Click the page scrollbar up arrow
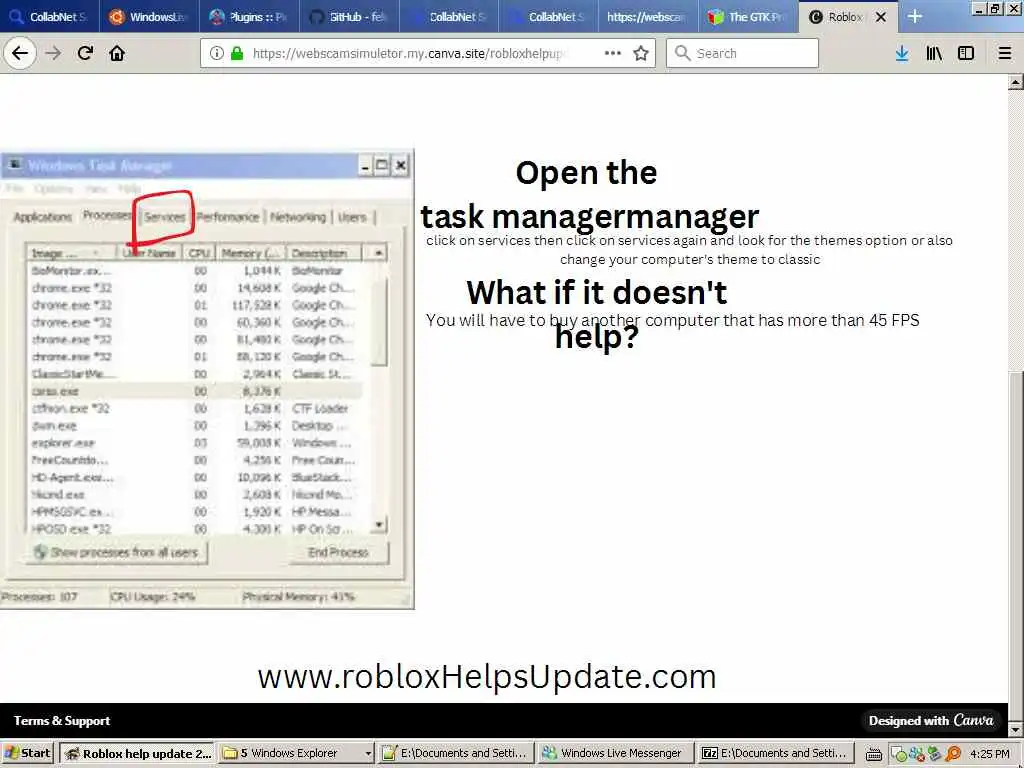This screenshot has width=1024, height=768. click(x=1016, y=82)
